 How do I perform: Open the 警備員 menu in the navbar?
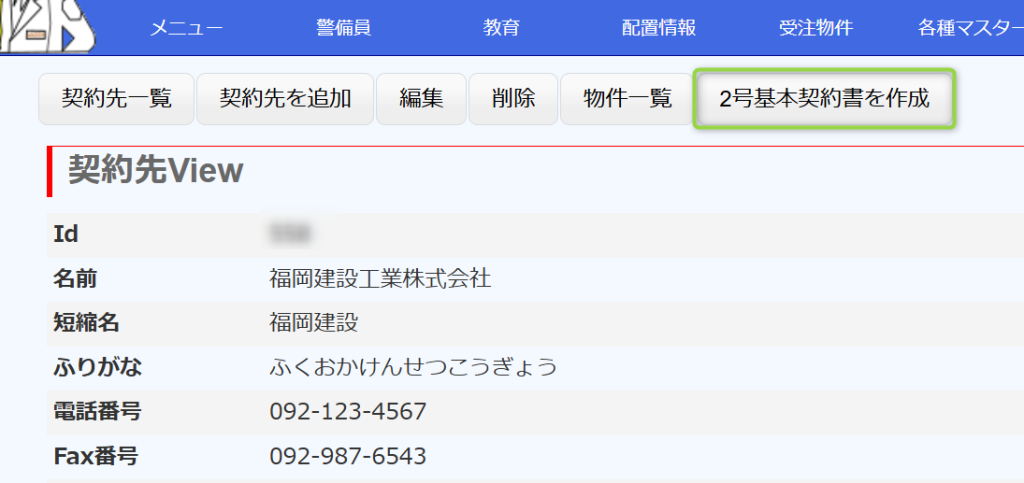tap(343, 28)
